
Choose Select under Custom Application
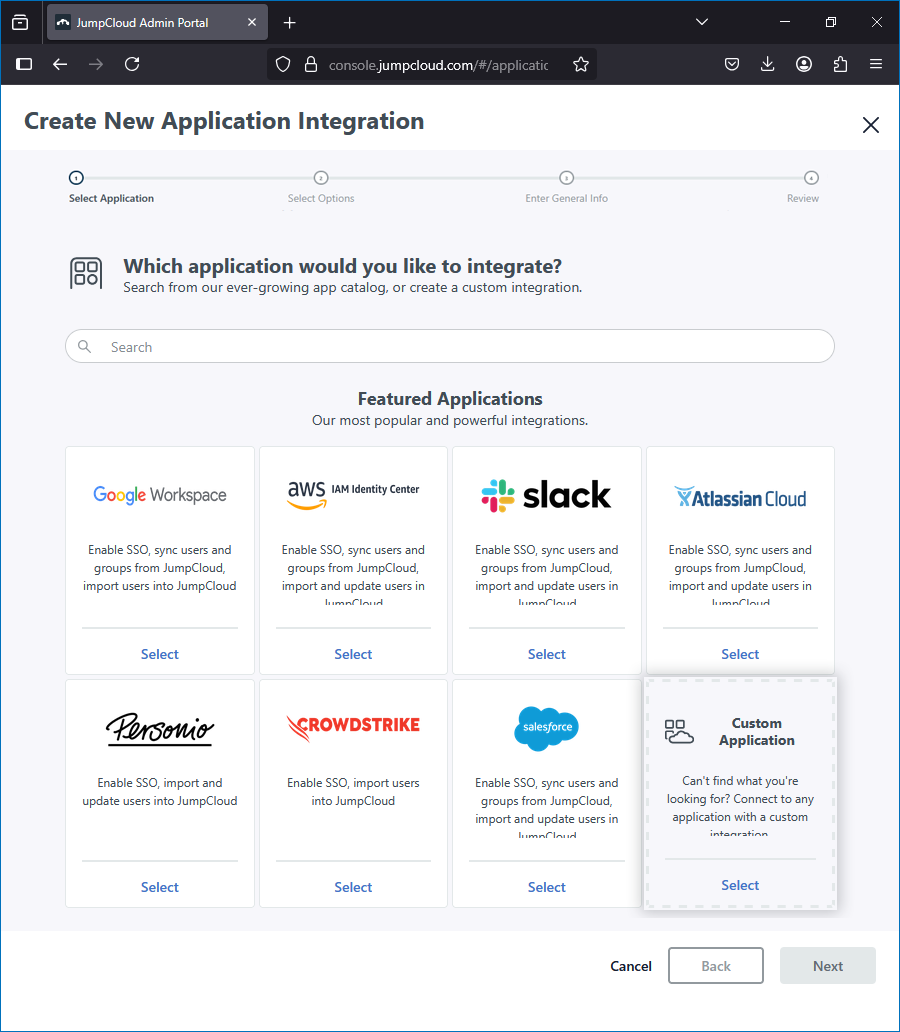[740, 885]
